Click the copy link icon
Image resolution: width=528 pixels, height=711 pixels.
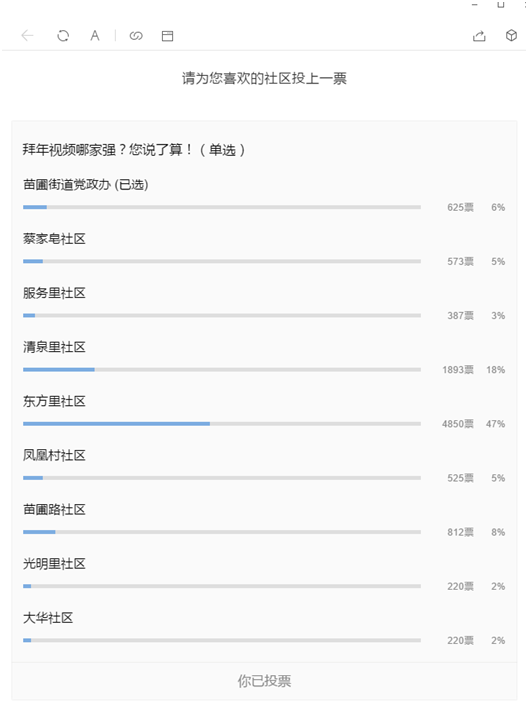tap(136, 36)
